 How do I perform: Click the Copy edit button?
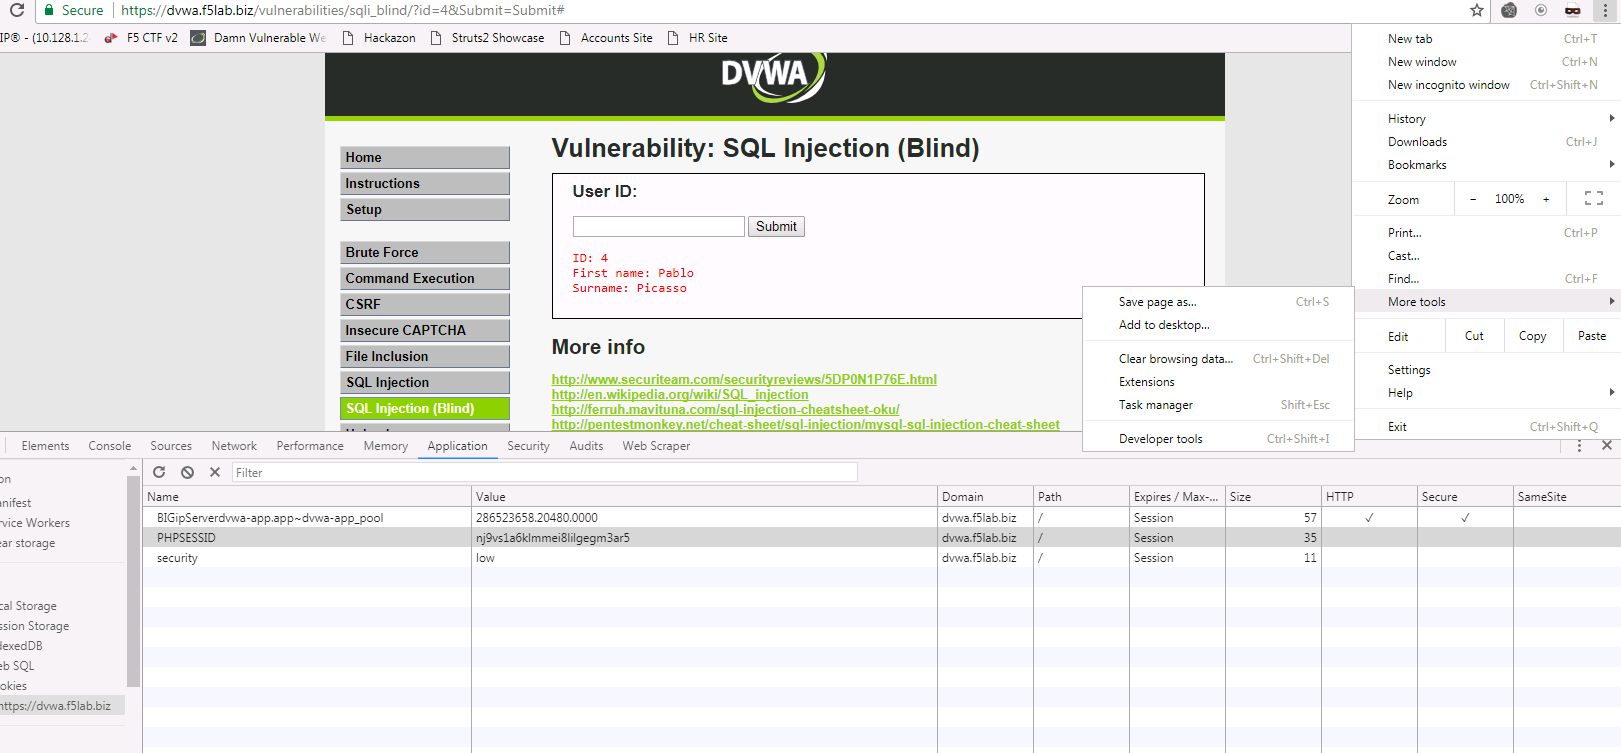pyautogui.click(x=1532, y=336)
